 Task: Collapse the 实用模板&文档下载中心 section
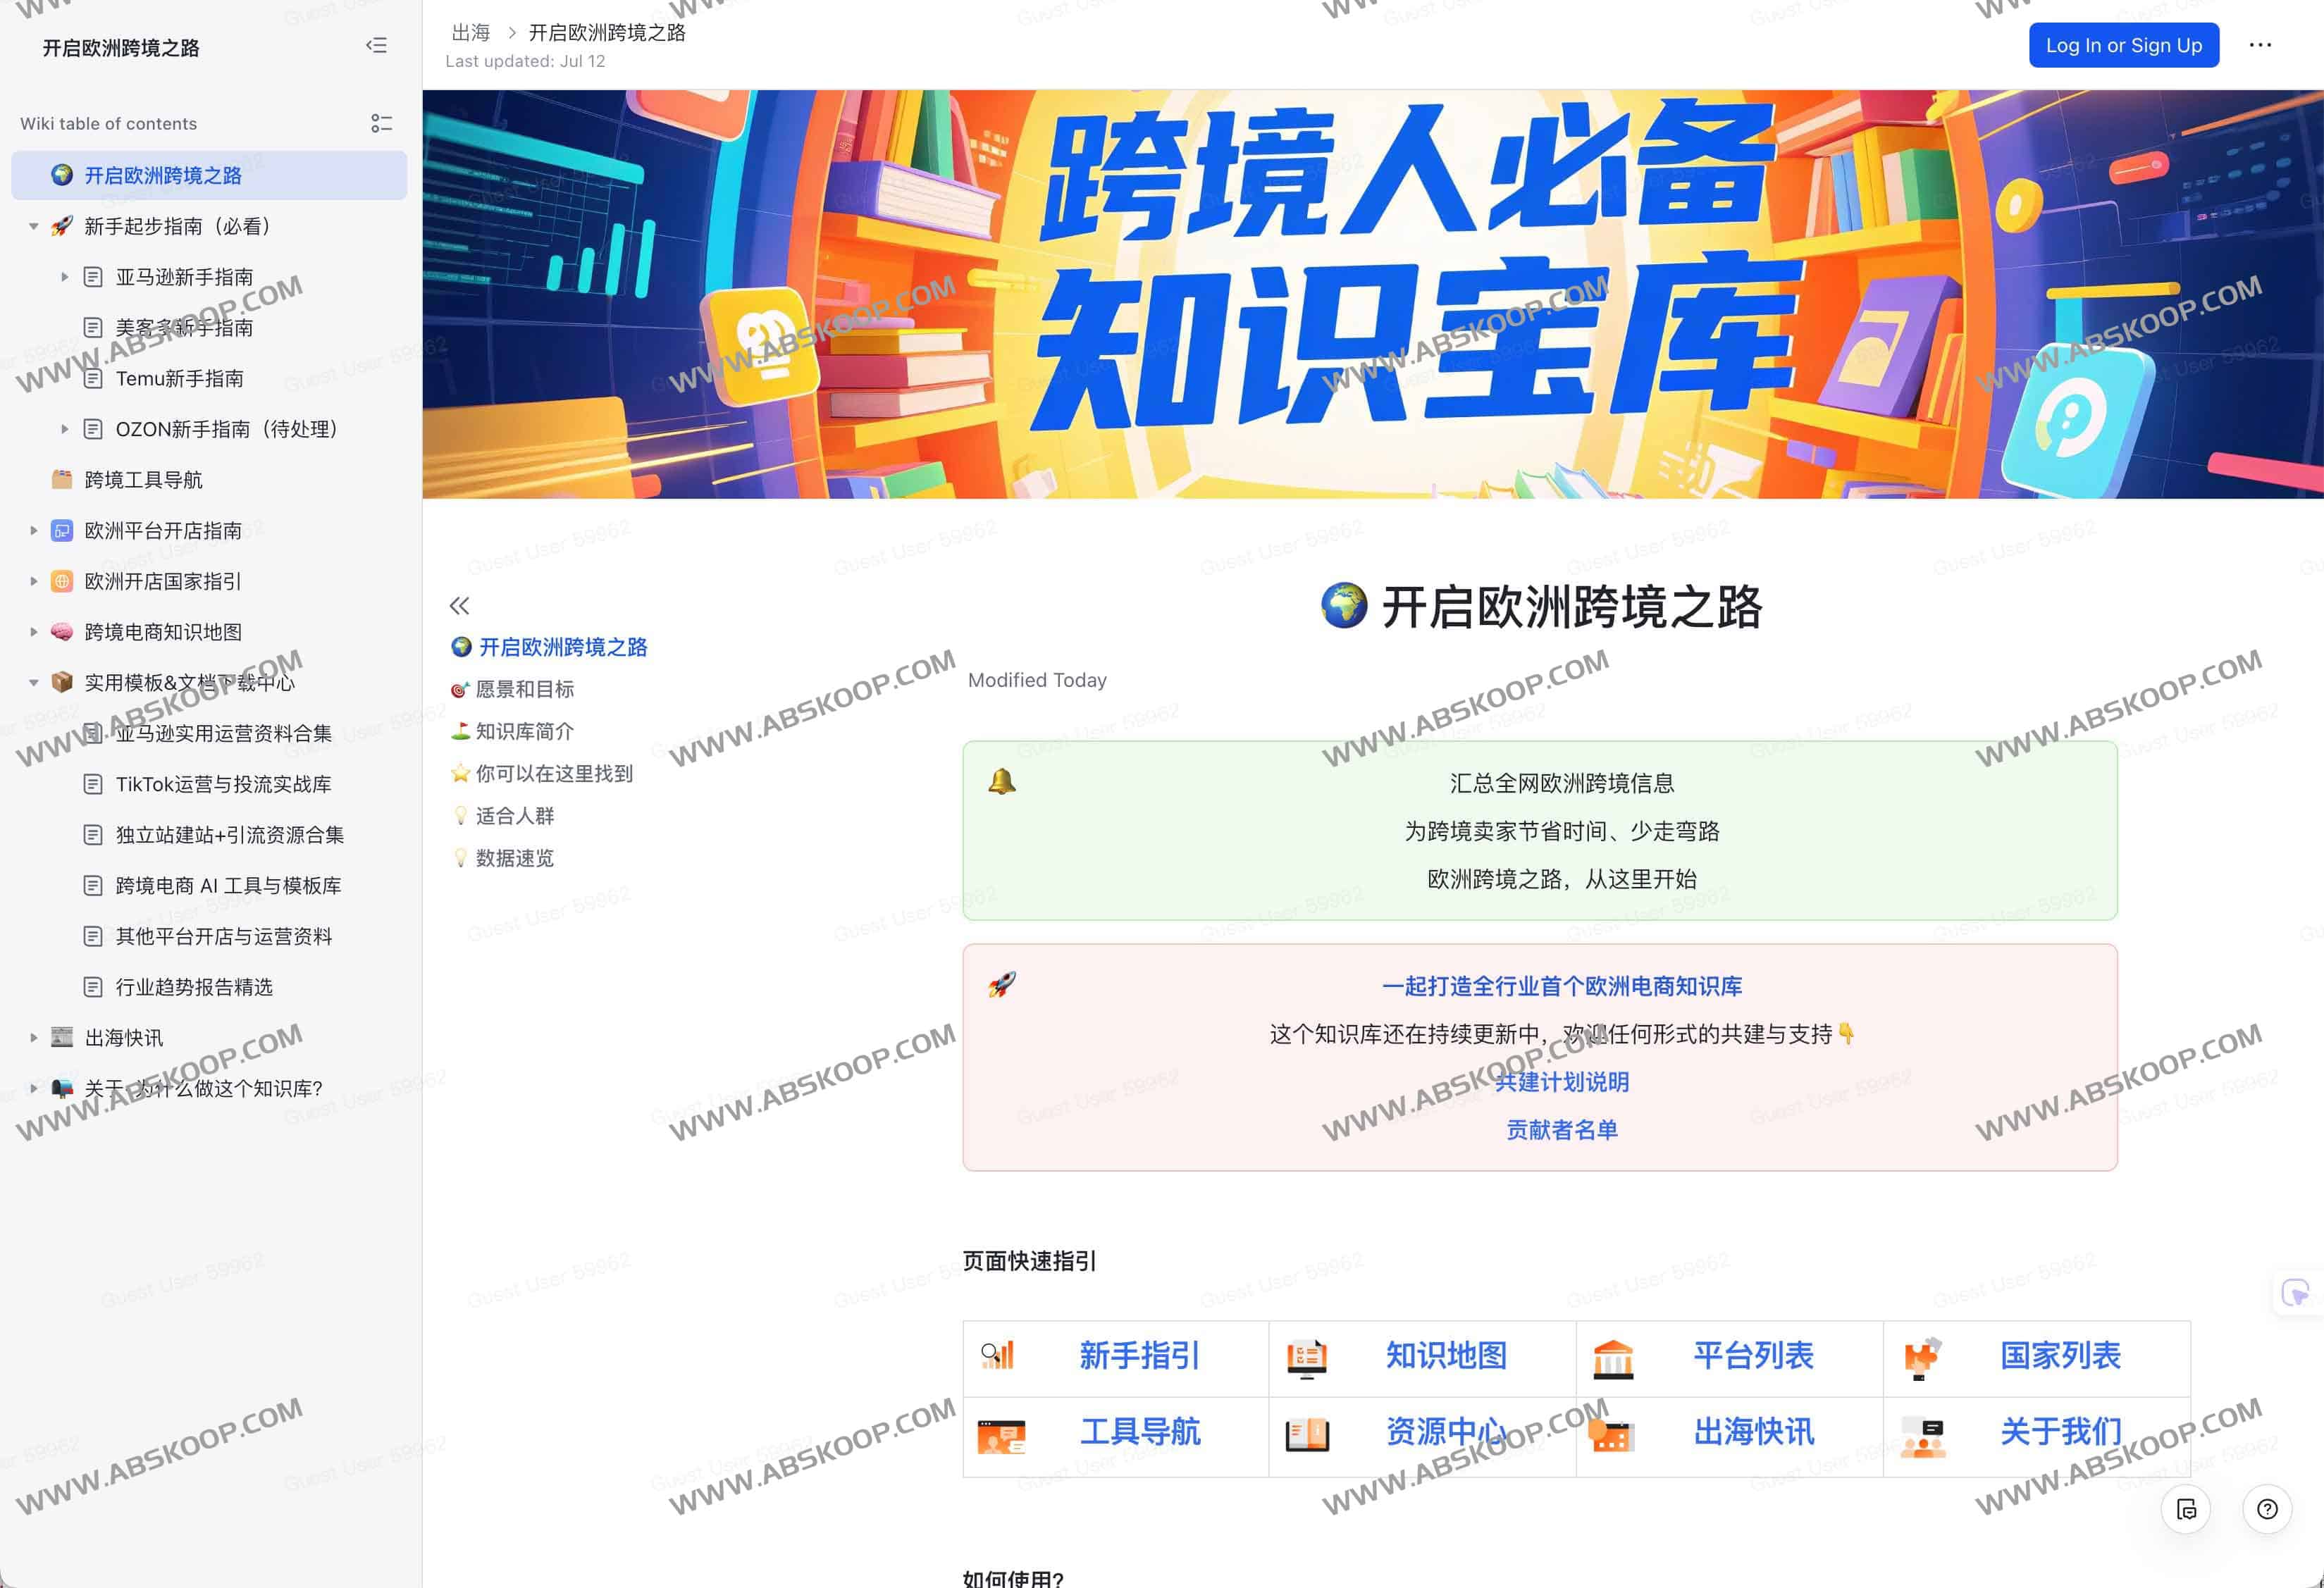34,683
